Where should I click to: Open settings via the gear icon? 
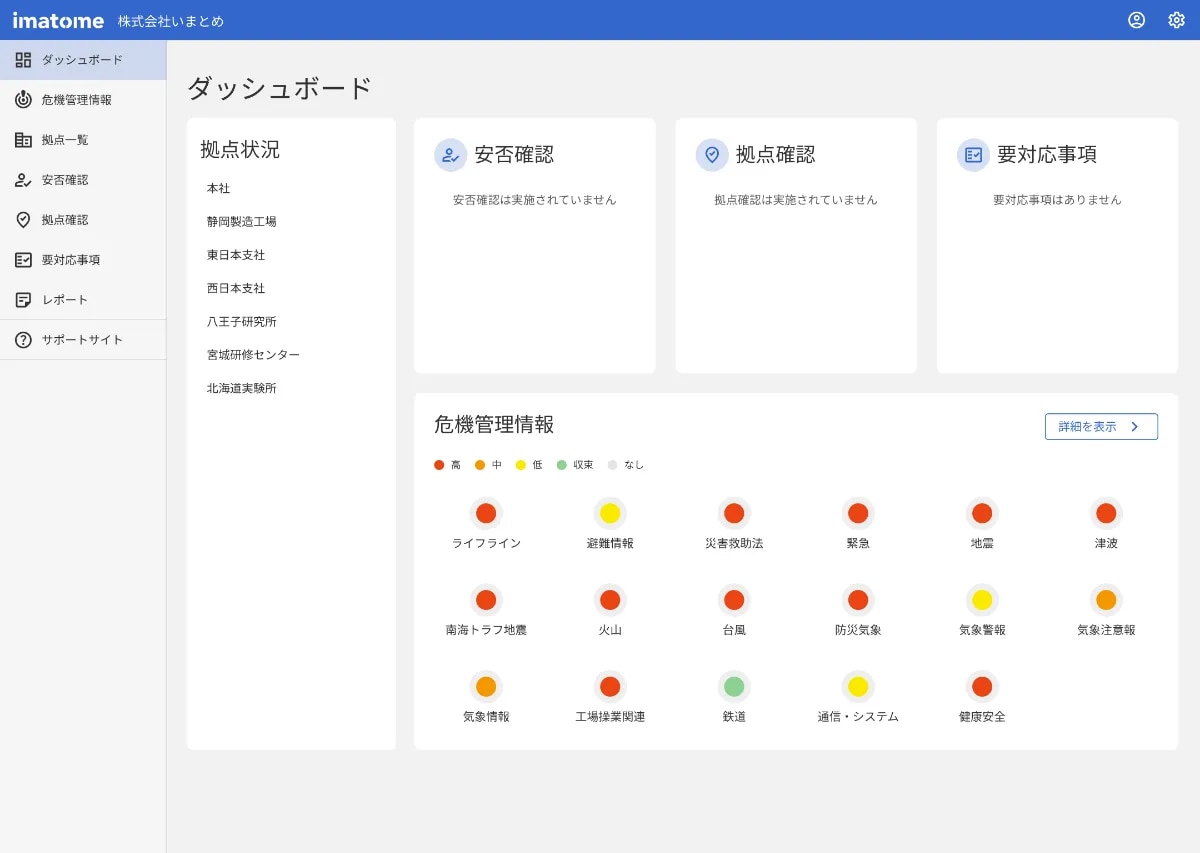click(x=1176, y=20)
